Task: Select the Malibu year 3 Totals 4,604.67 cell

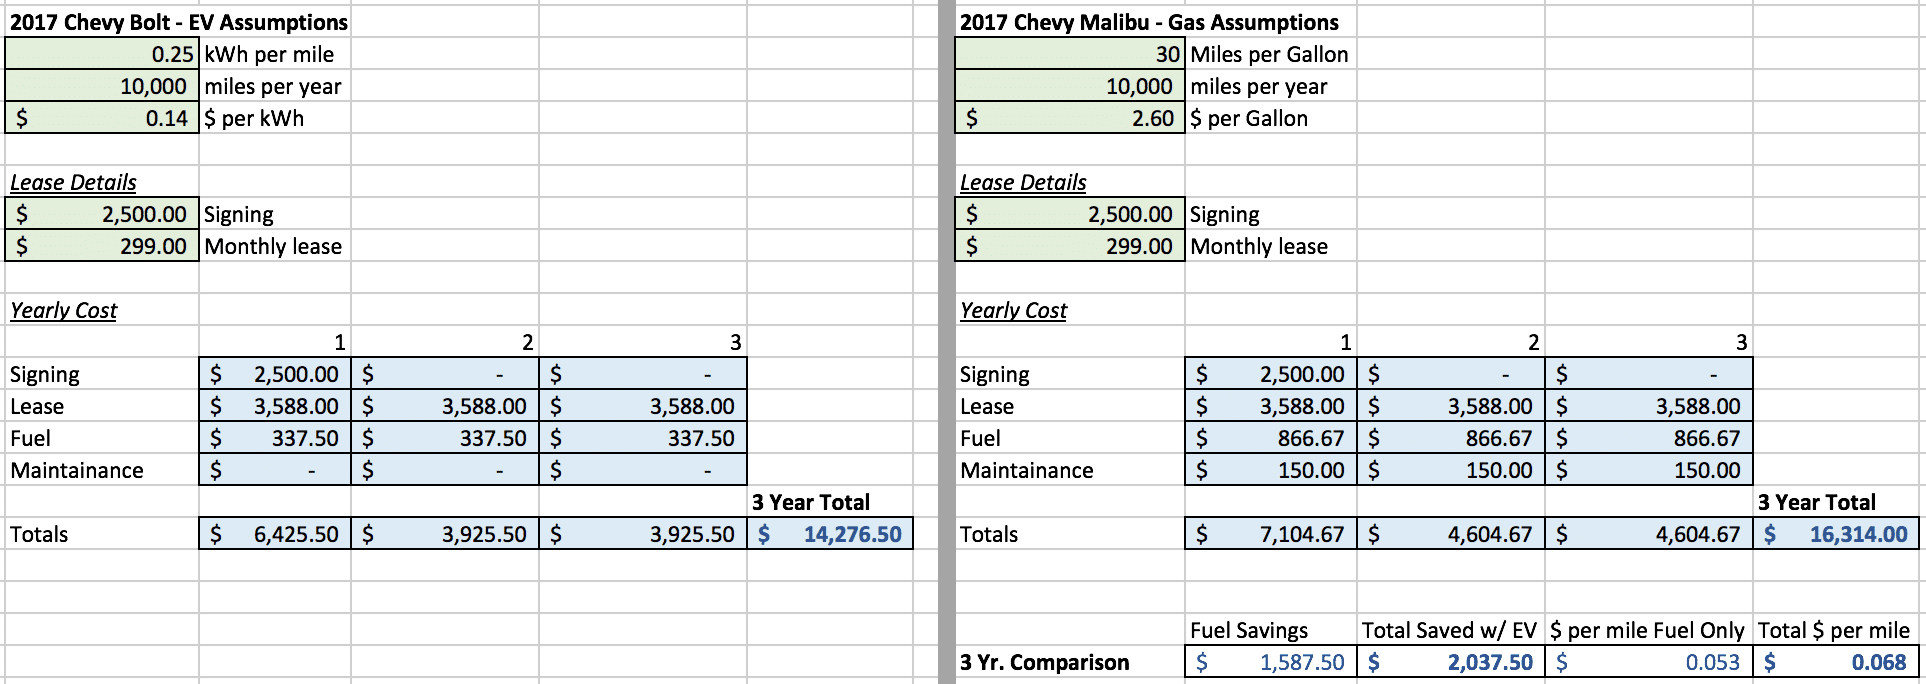Action: click(1649, 534)
